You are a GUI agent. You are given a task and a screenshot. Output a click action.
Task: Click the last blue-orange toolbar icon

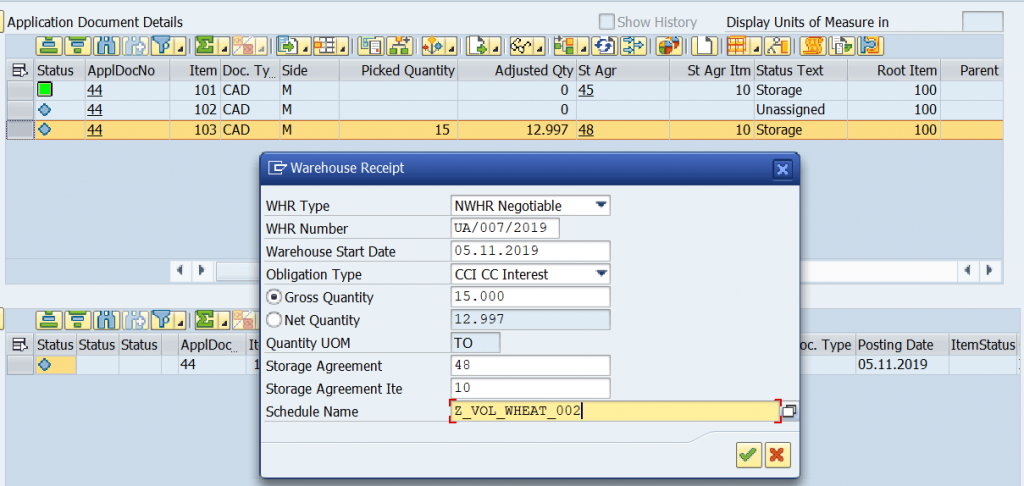871,46
